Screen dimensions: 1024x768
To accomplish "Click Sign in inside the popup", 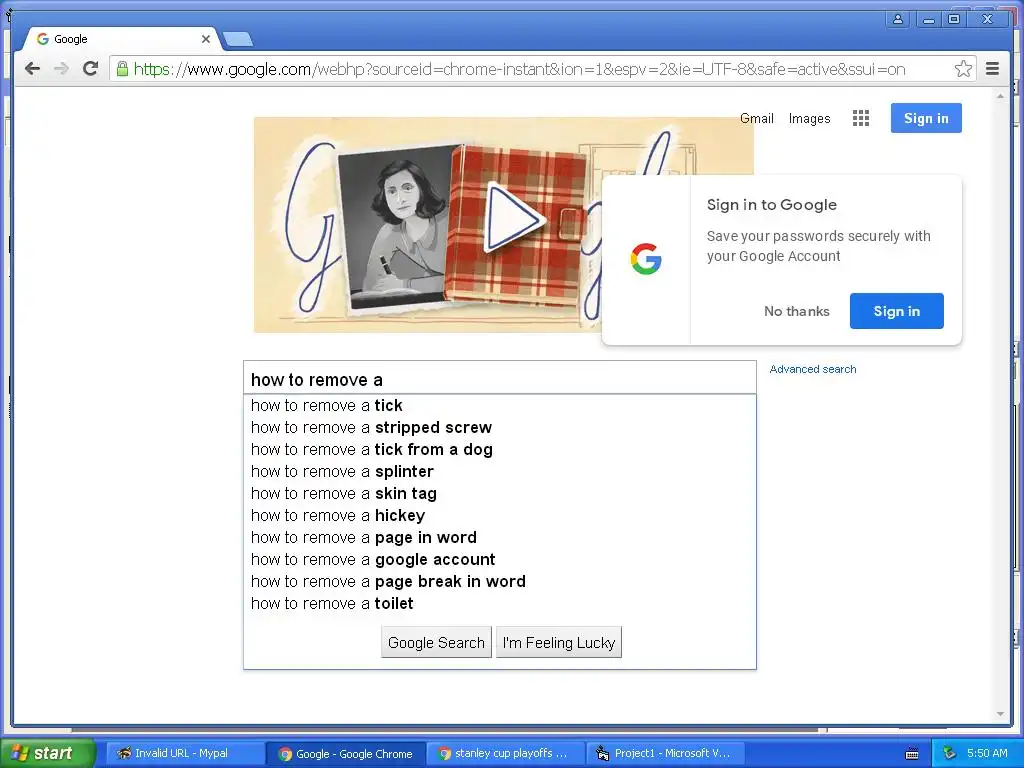I will pos(897,311).
